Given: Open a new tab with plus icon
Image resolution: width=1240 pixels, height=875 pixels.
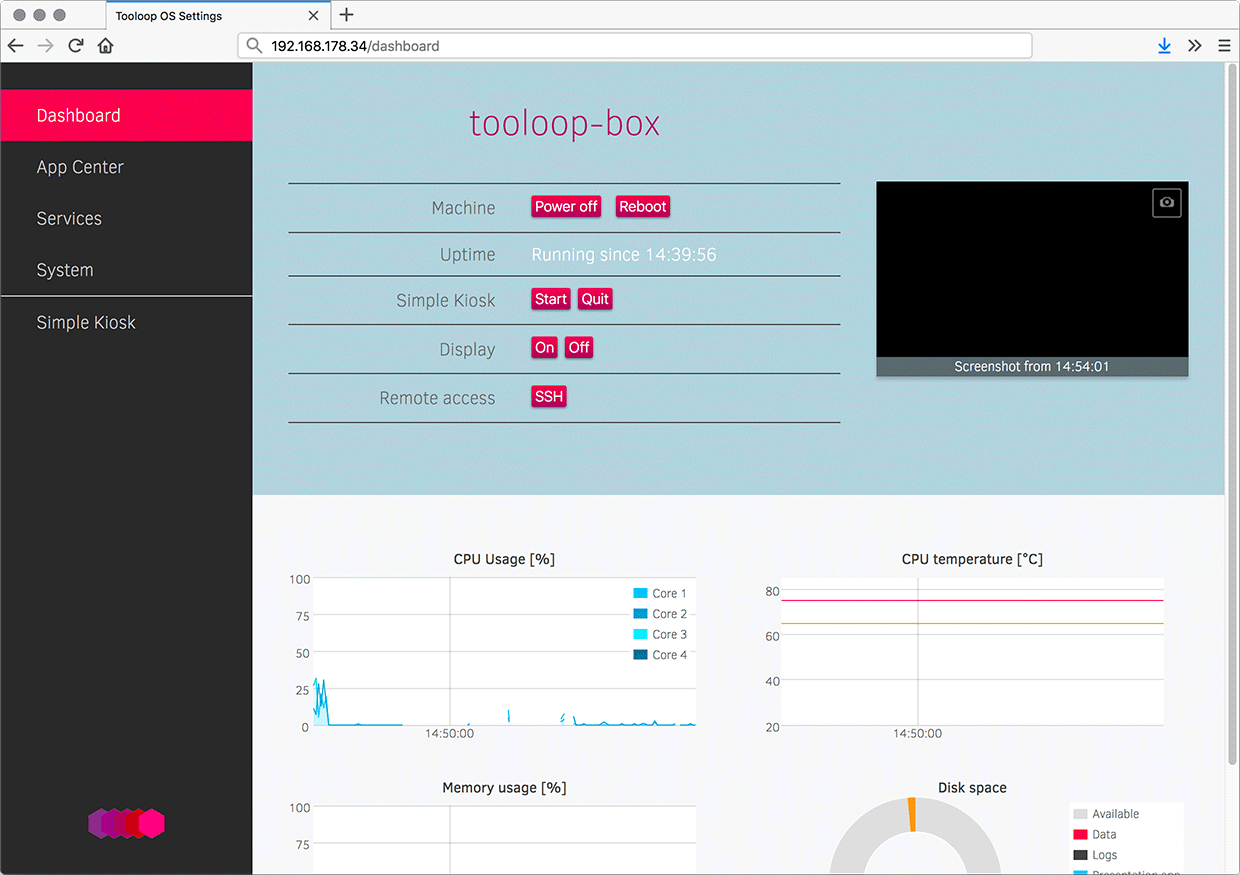Looking at the screenshot, I should 347,15.
